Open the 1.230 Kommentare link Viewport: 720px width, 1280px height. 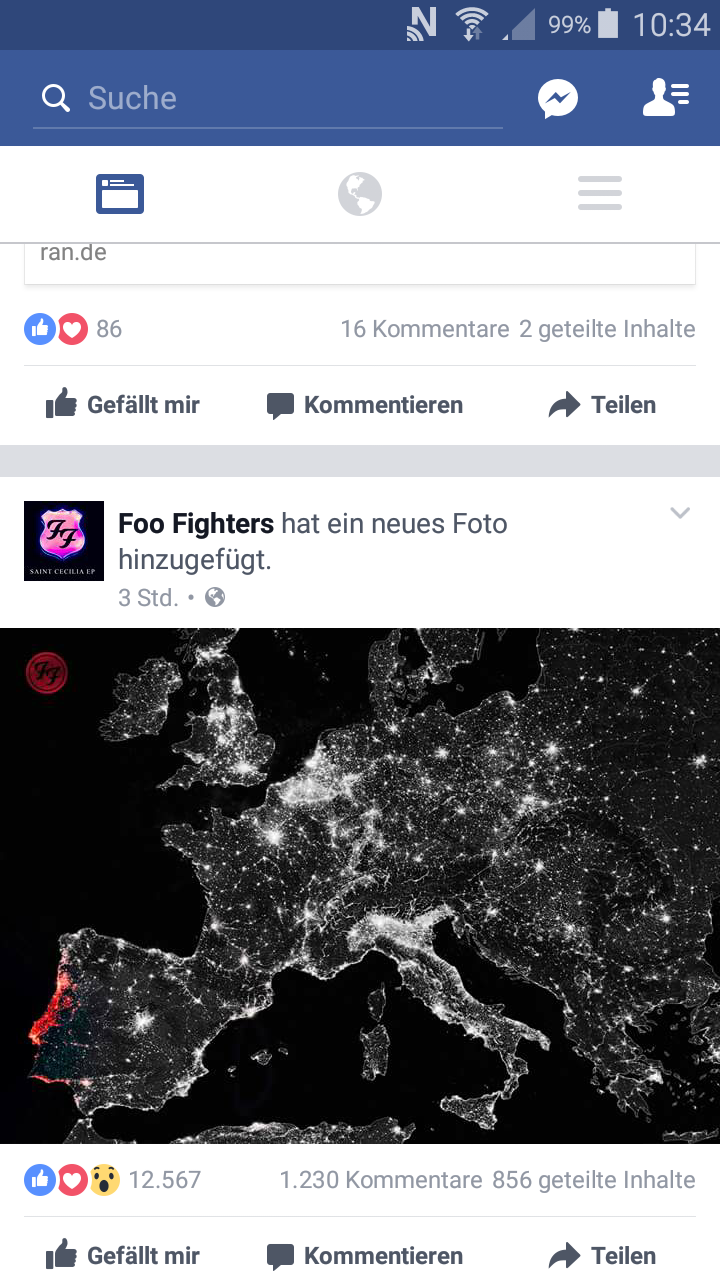tap(380, 1180)
